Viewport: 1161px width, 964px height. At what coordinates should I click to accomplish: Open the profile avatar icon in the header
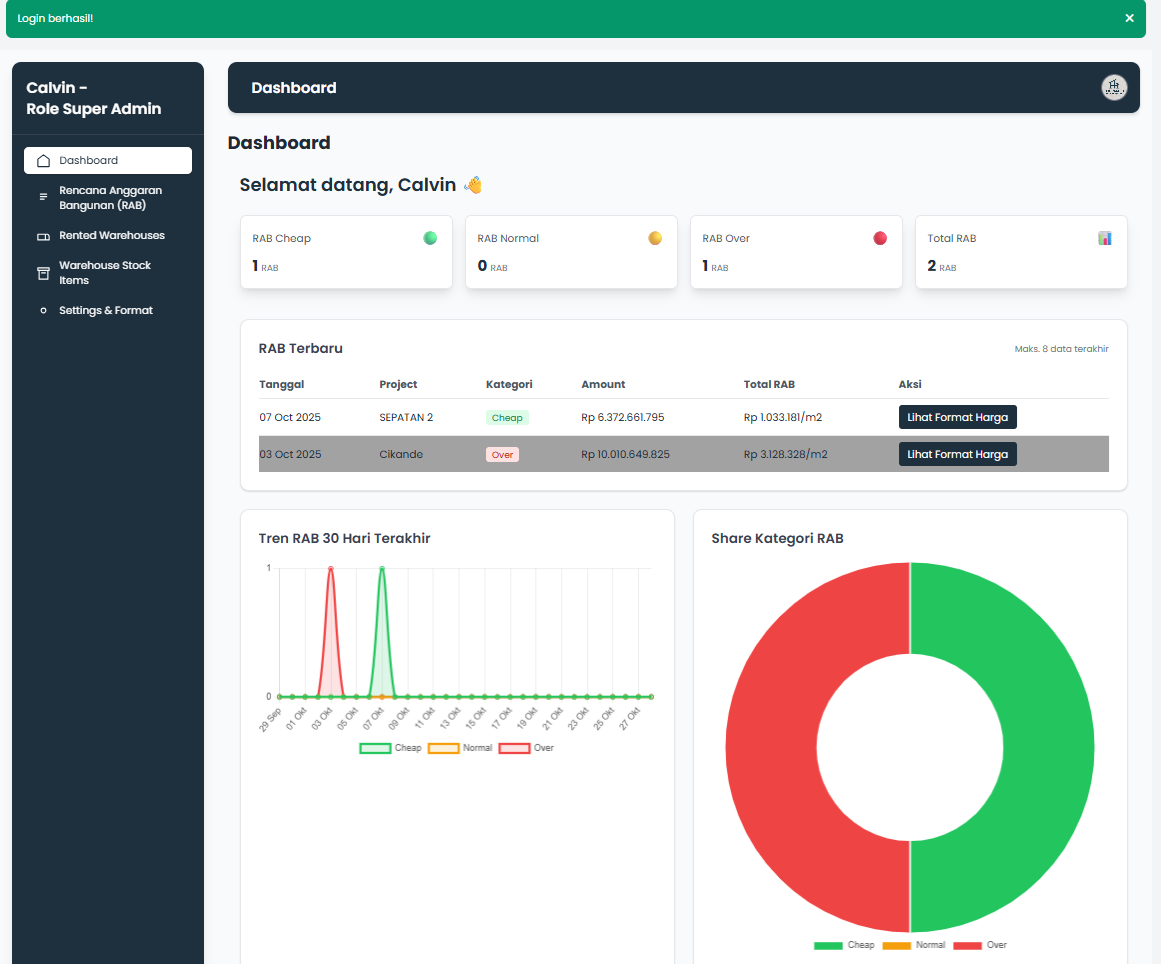pos(1114,87)
